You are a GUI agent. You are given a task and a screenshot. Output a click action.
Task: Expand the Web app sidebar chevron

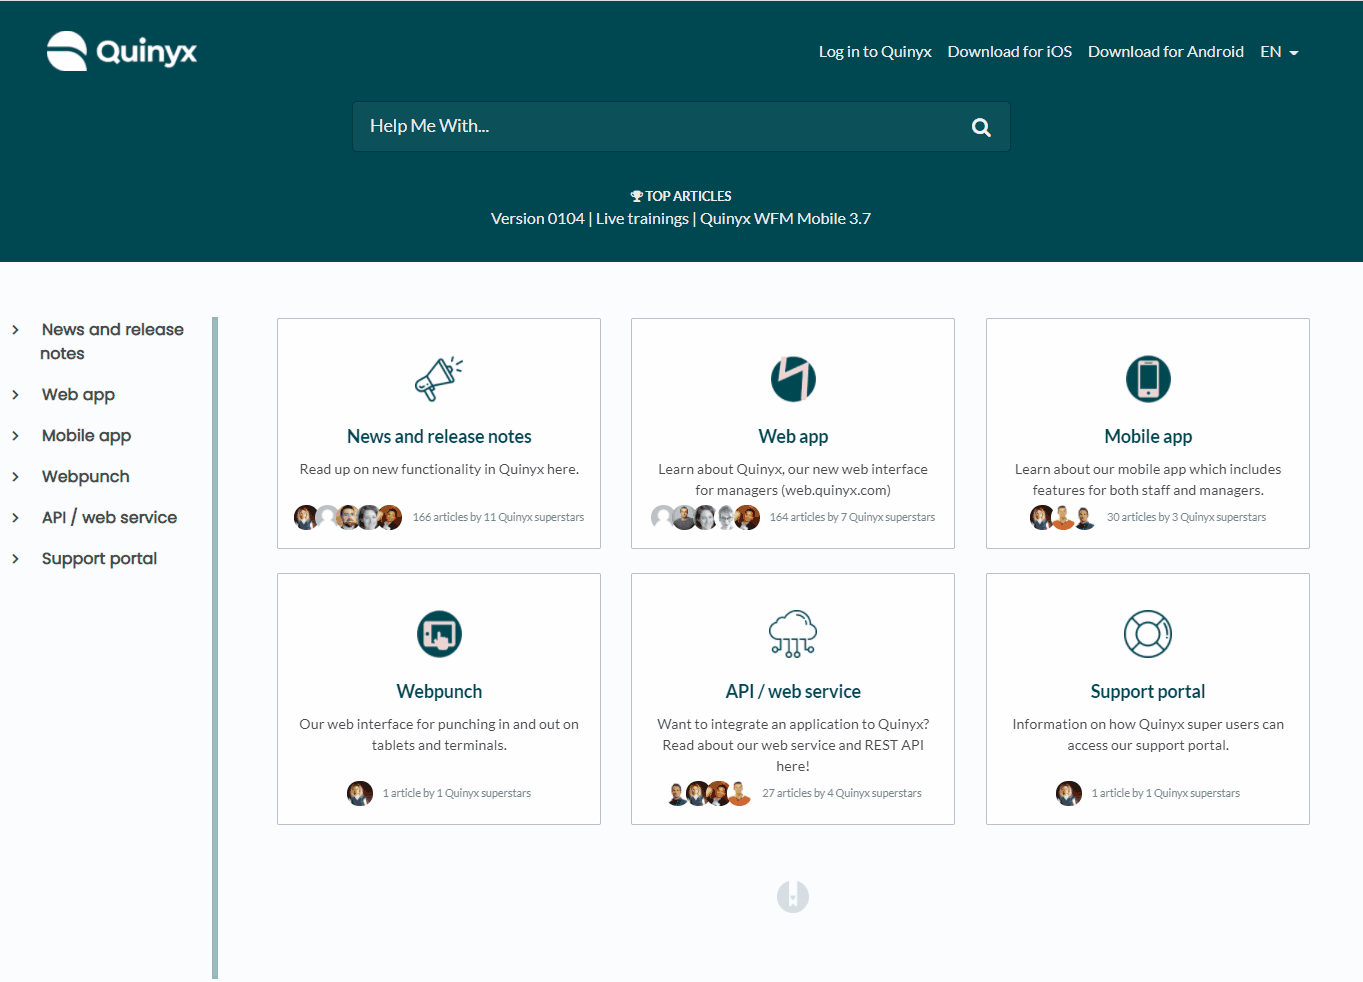[15, 395]
